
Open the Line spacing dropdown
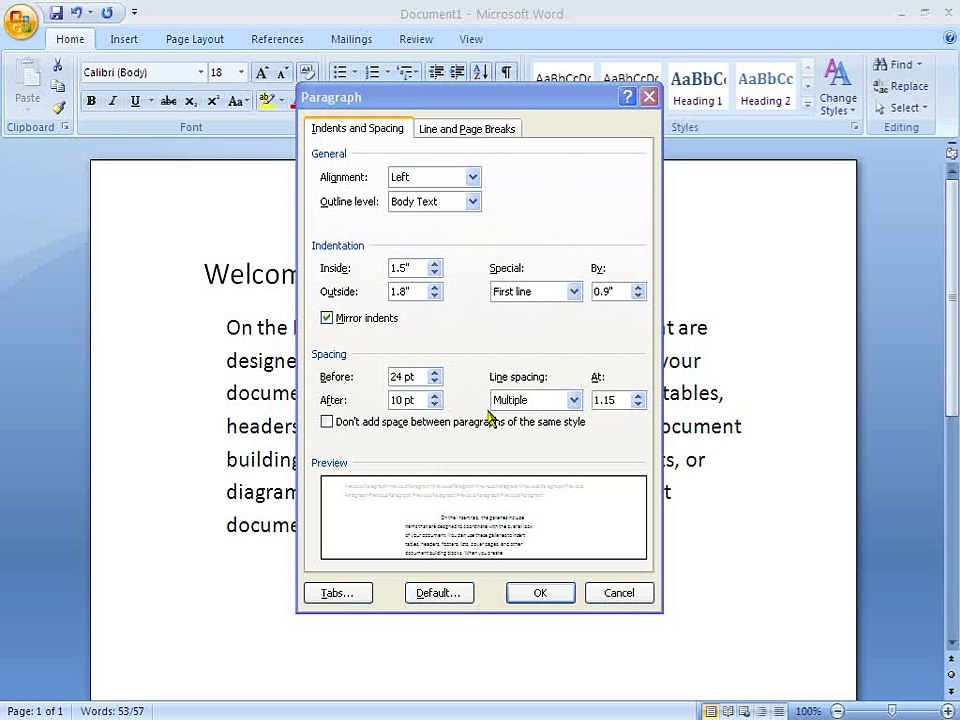(574, 400)
